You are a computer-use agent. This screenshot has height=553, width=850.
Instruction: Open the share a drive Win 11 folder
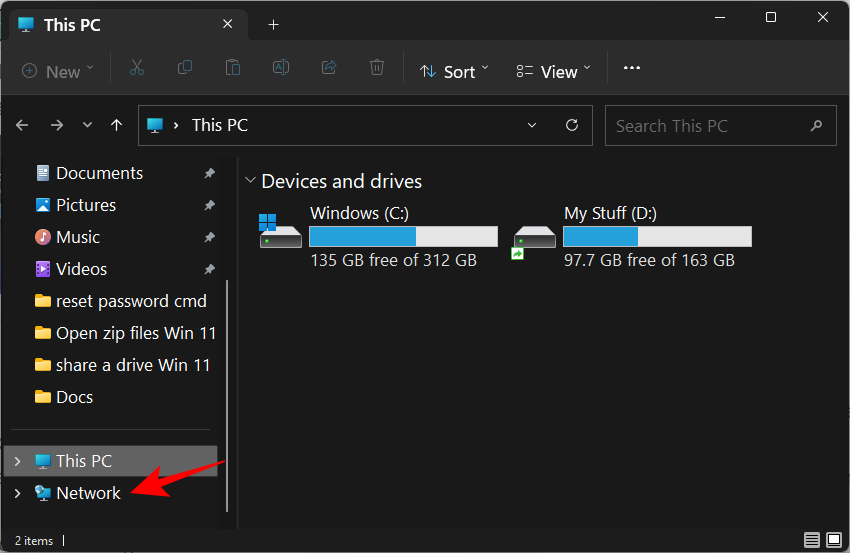pos(133,365)
